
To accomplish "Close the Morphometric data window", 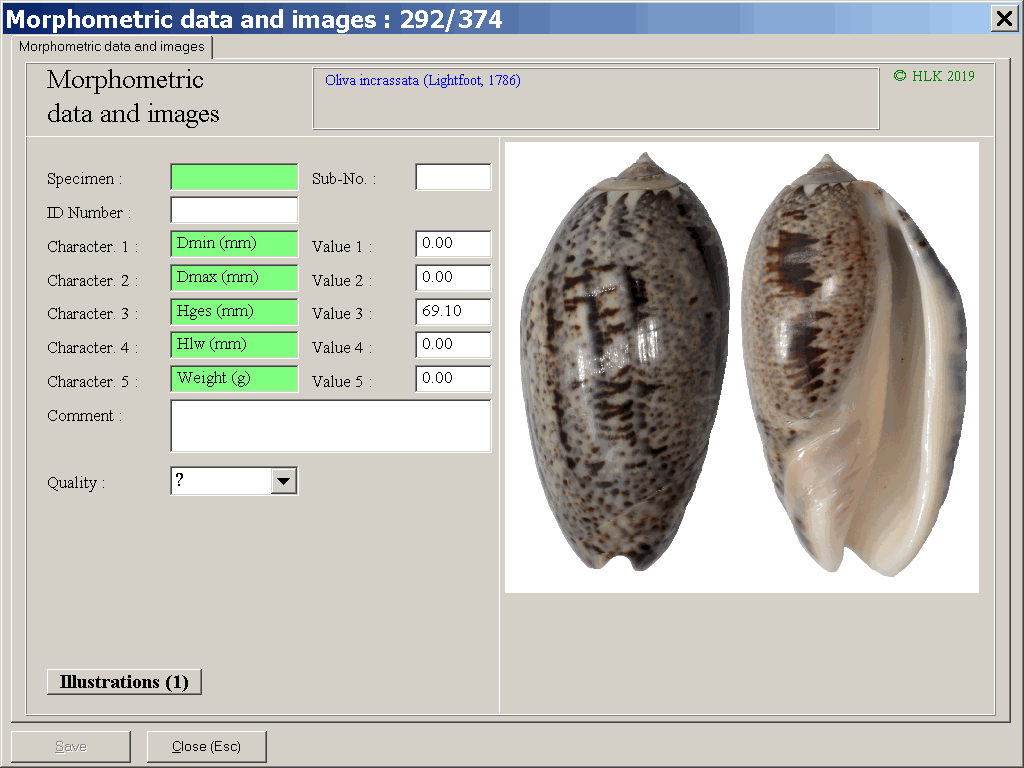I will click(1003, 18).
